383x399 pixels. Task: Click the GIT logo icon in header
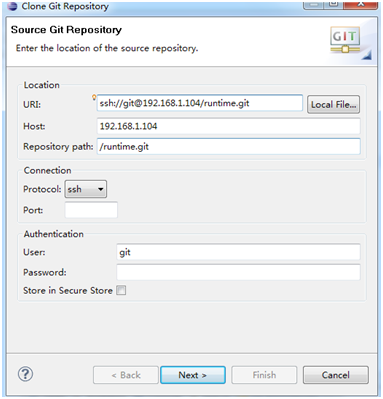pyautogui.click(x=345, y=40)
